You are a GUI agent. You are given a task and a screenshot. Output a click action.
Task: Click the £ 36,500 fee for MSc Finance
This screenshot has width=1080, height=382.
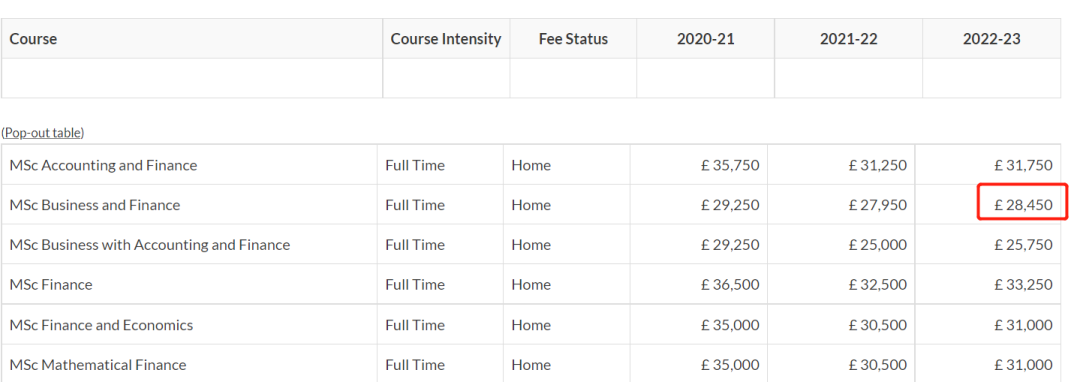[x=730, y=284]
